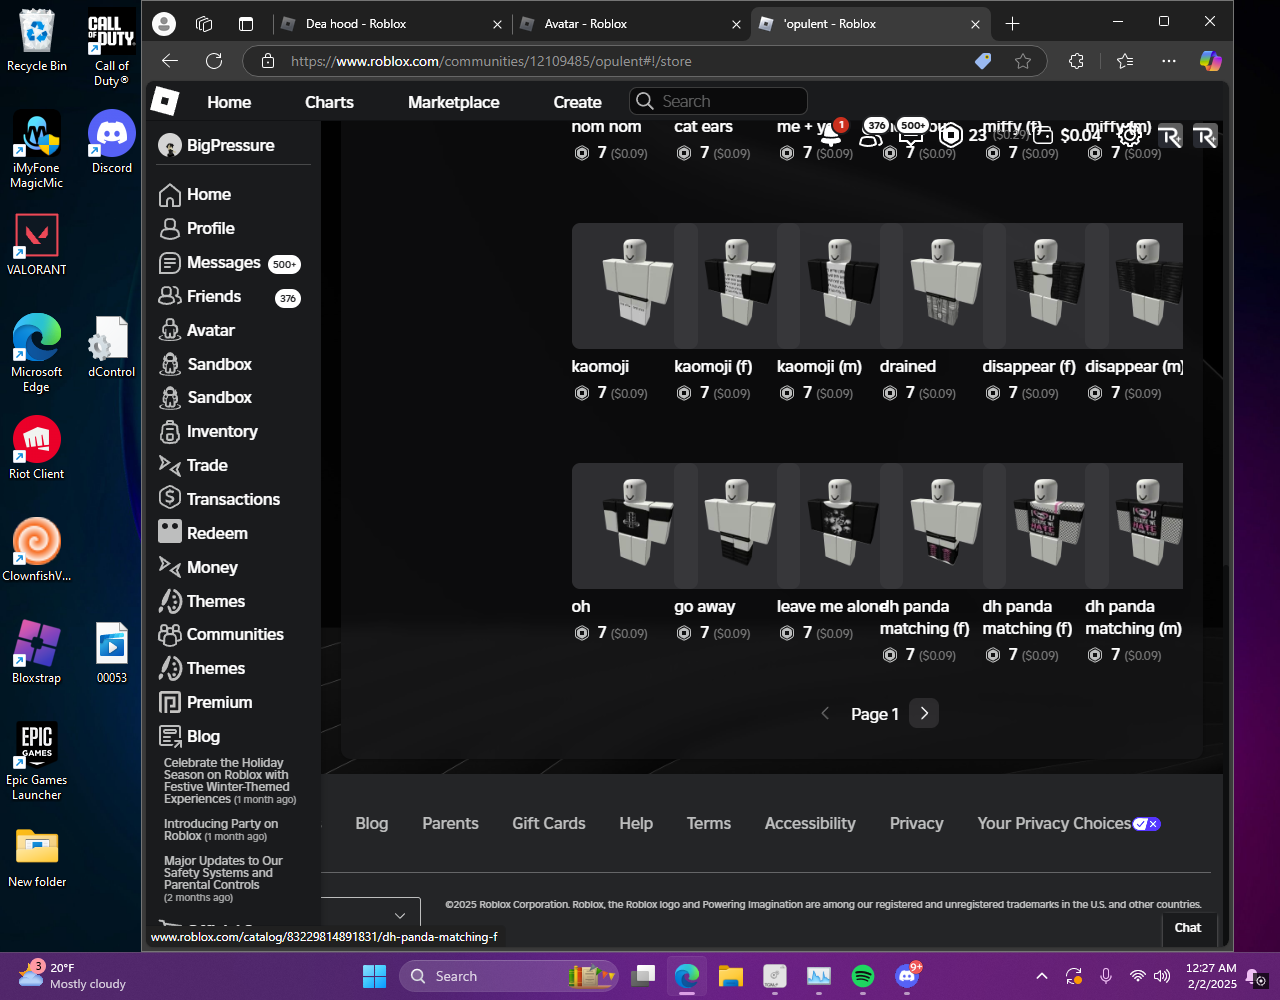Open Spotify from the taskbar

click(x=863, y=976)
